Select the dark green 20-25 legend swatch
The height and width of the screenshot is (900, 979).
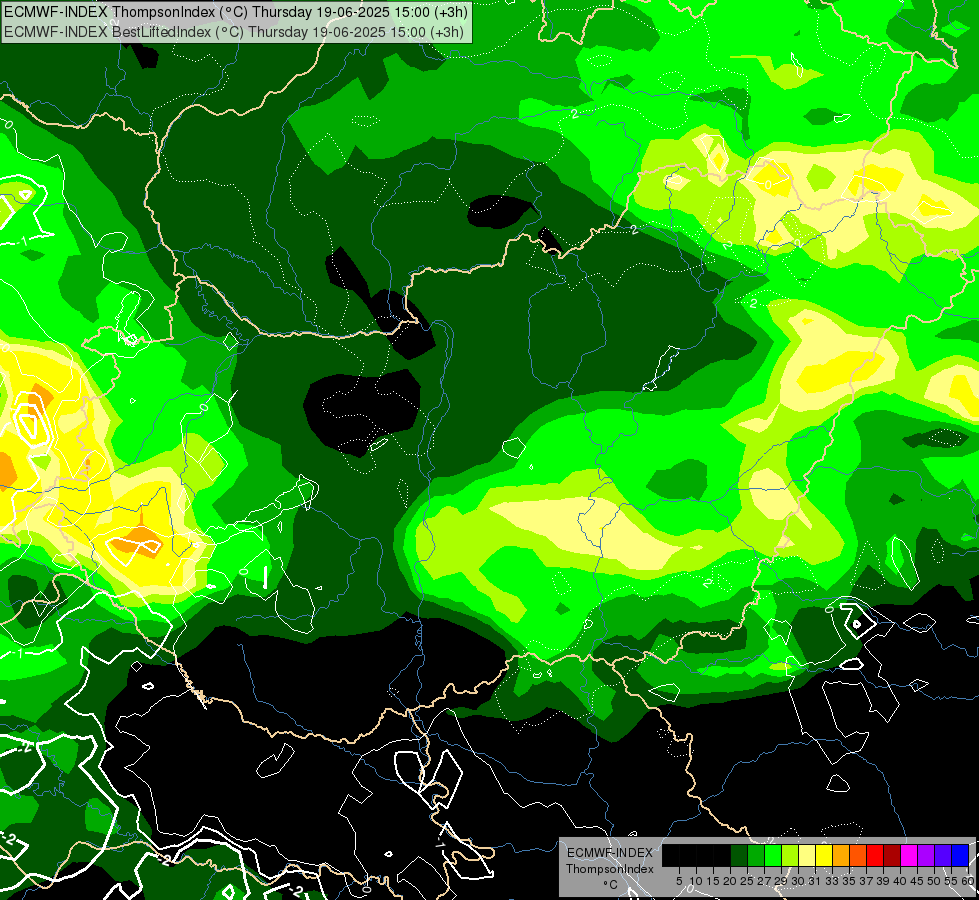pyautogui.click(x=739, y=855)
